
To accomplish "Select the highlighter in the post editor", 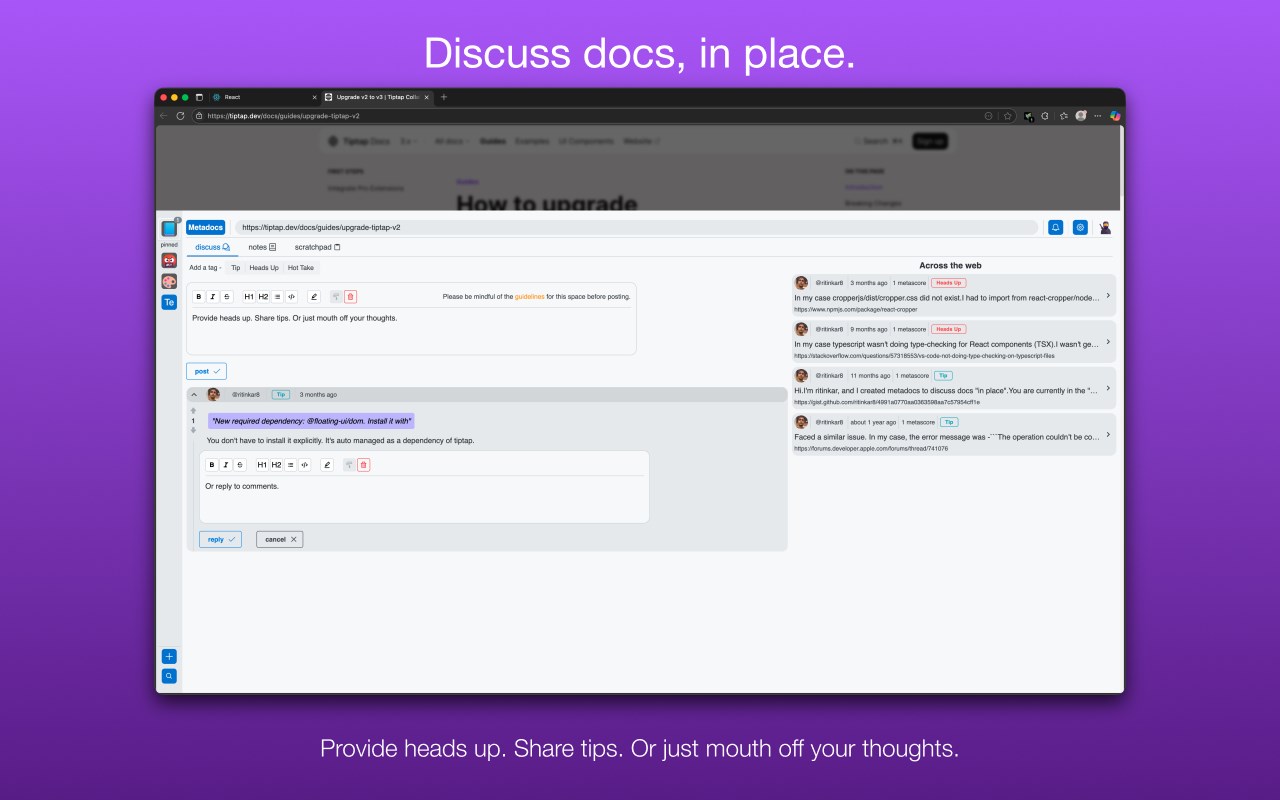I will click(x=314, y=297).
